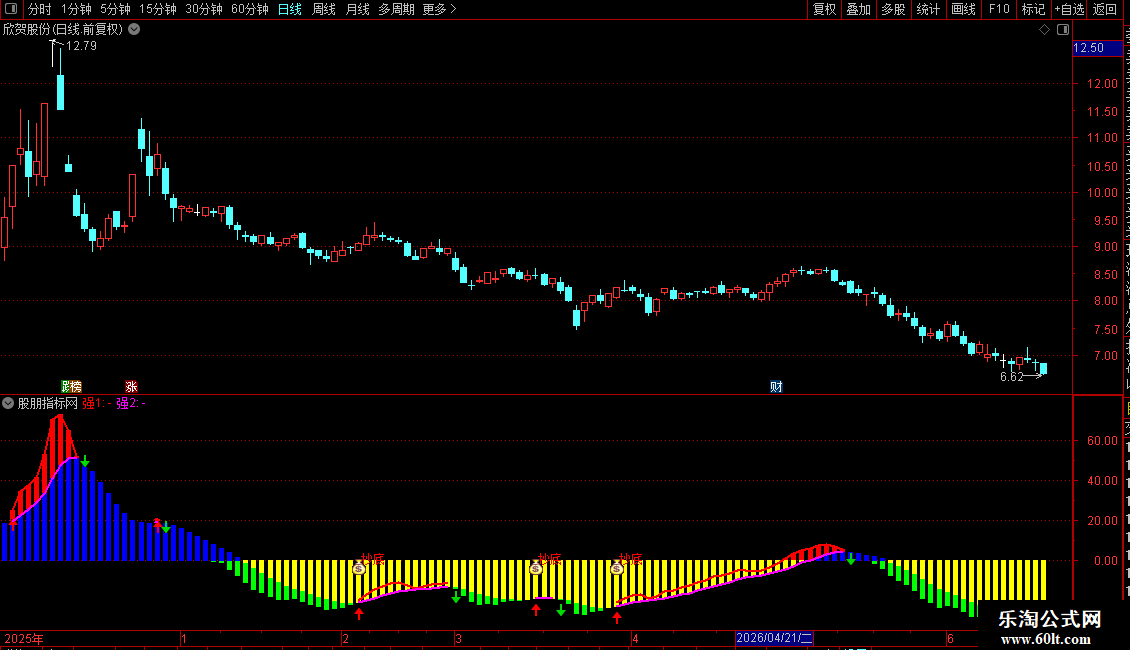Click the 涨 event marker
This screenshot has width=1130, height=650.
click(x=131, y=387)
